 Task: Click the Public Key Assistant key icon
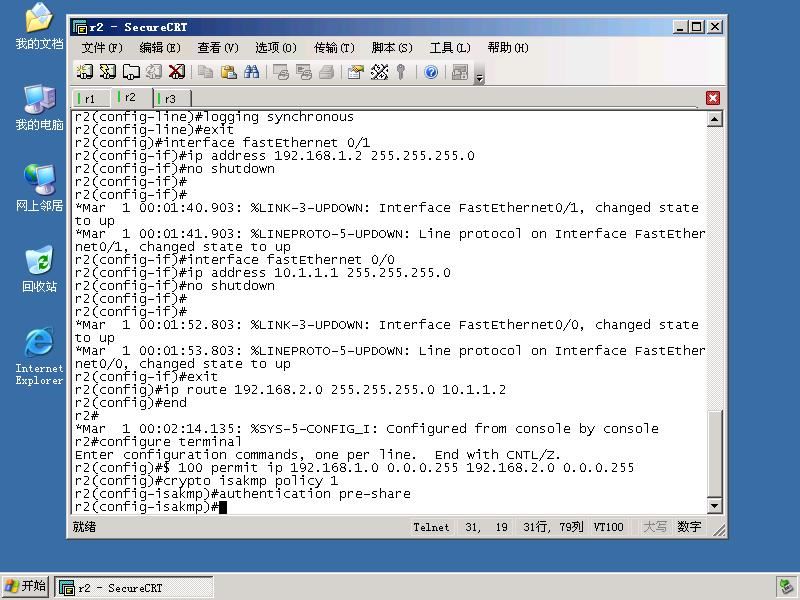[401, 72]
